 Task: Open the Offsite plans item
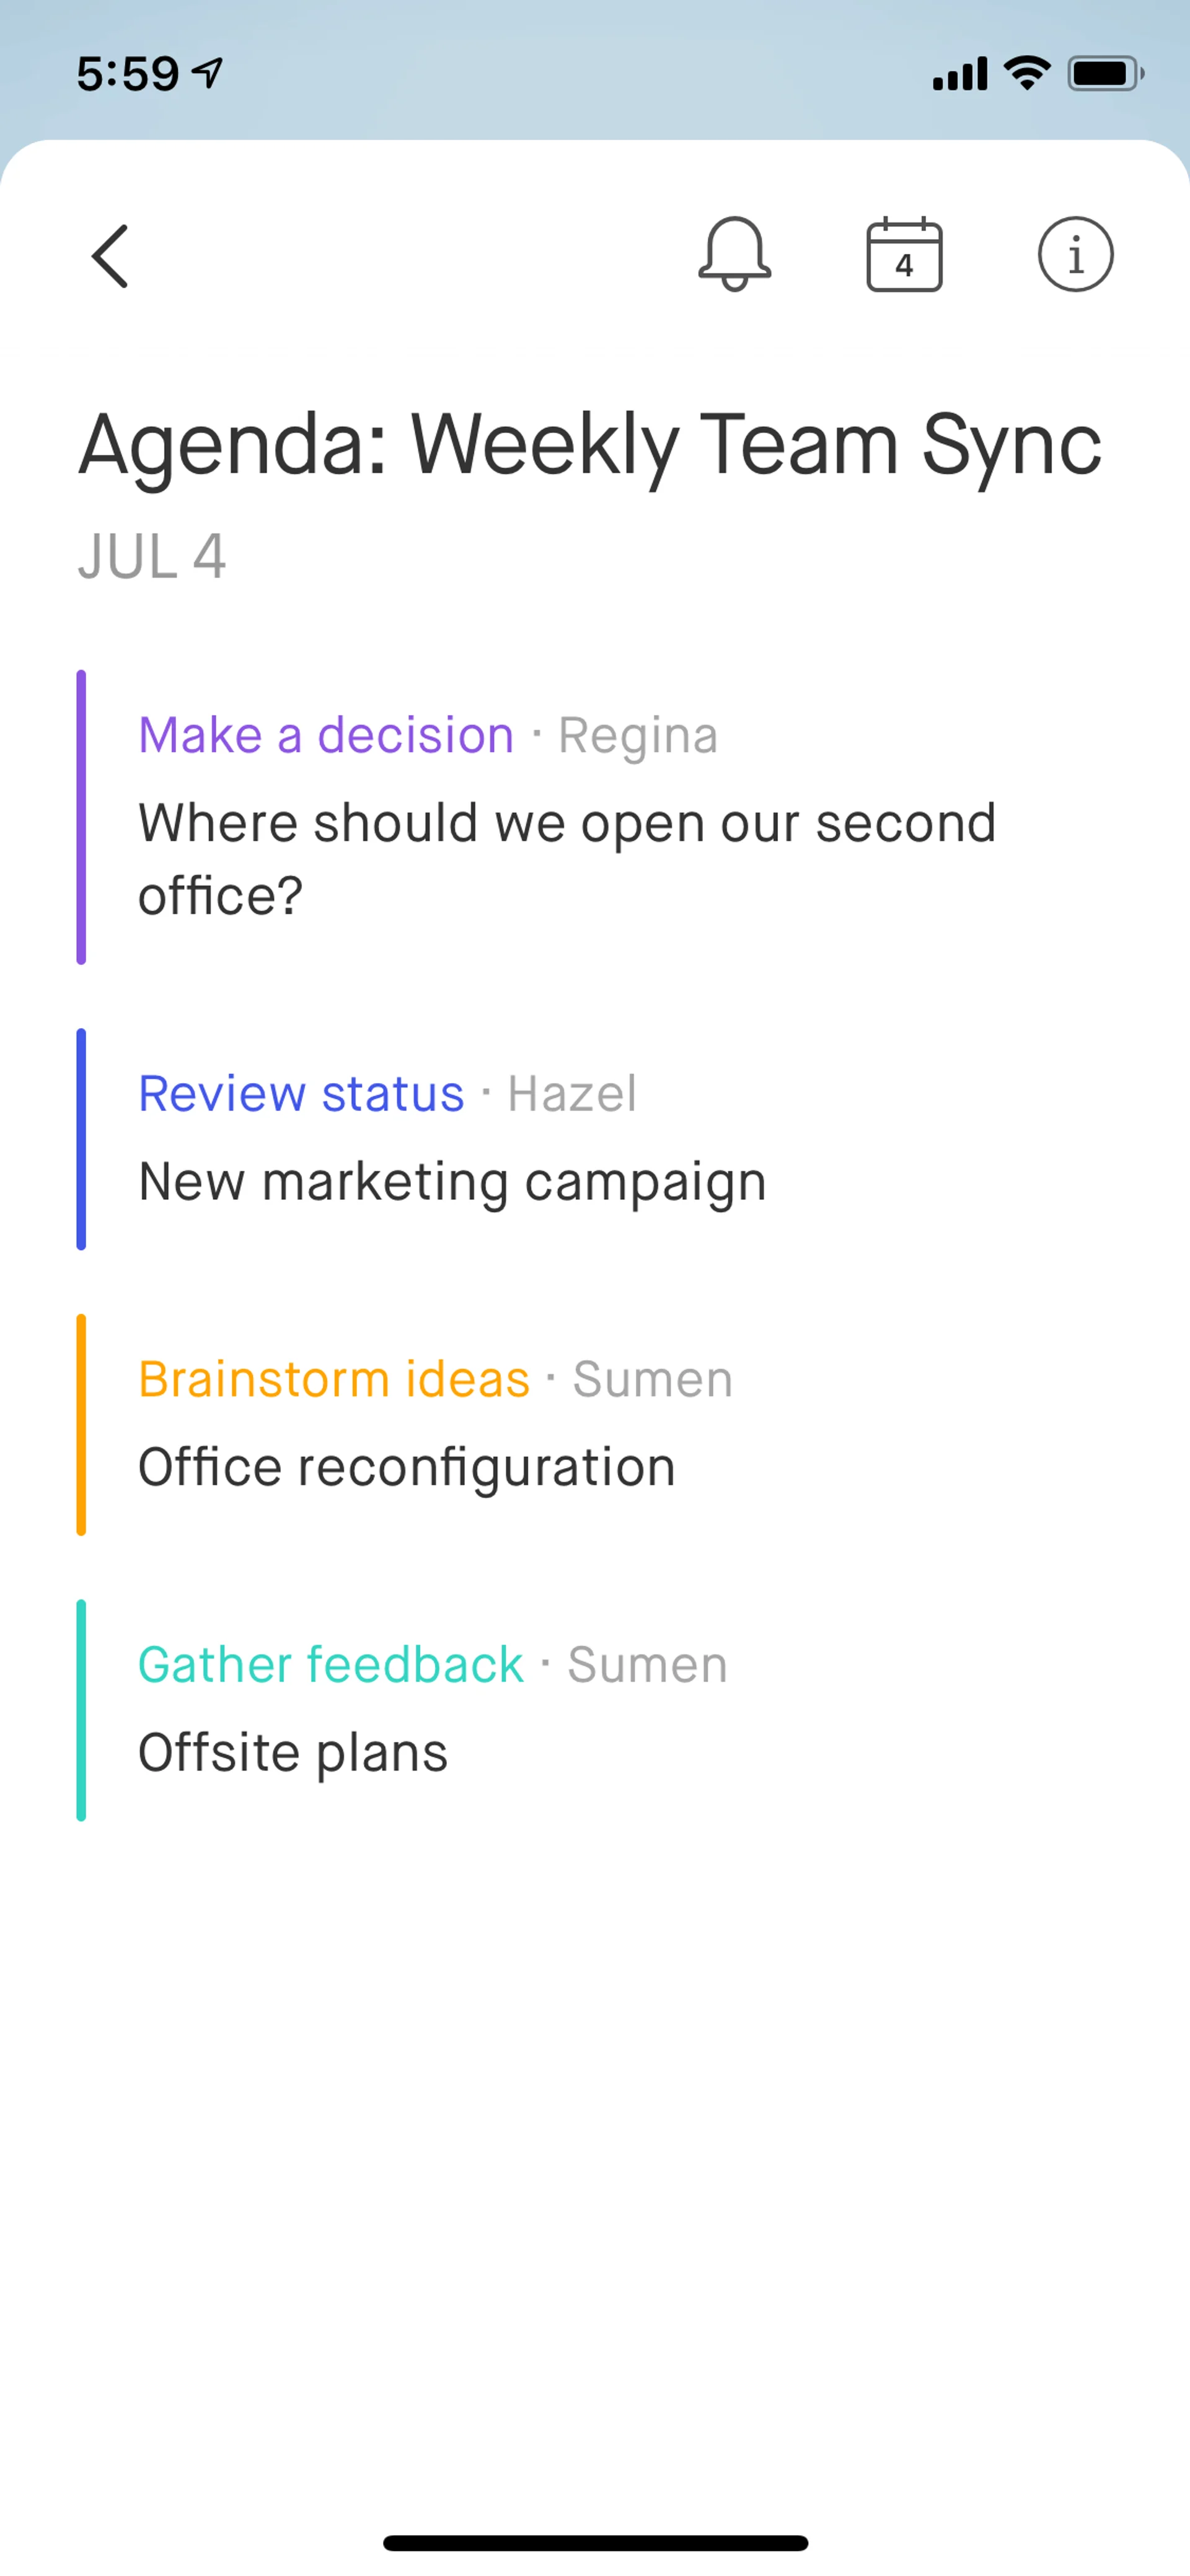click(293, 1752)
